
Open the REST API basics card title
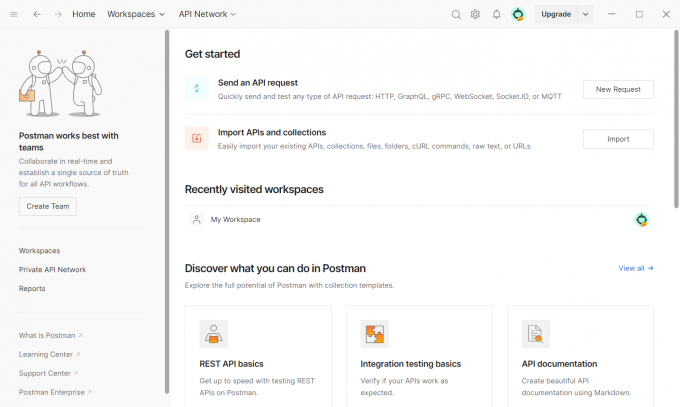[231, 364]
